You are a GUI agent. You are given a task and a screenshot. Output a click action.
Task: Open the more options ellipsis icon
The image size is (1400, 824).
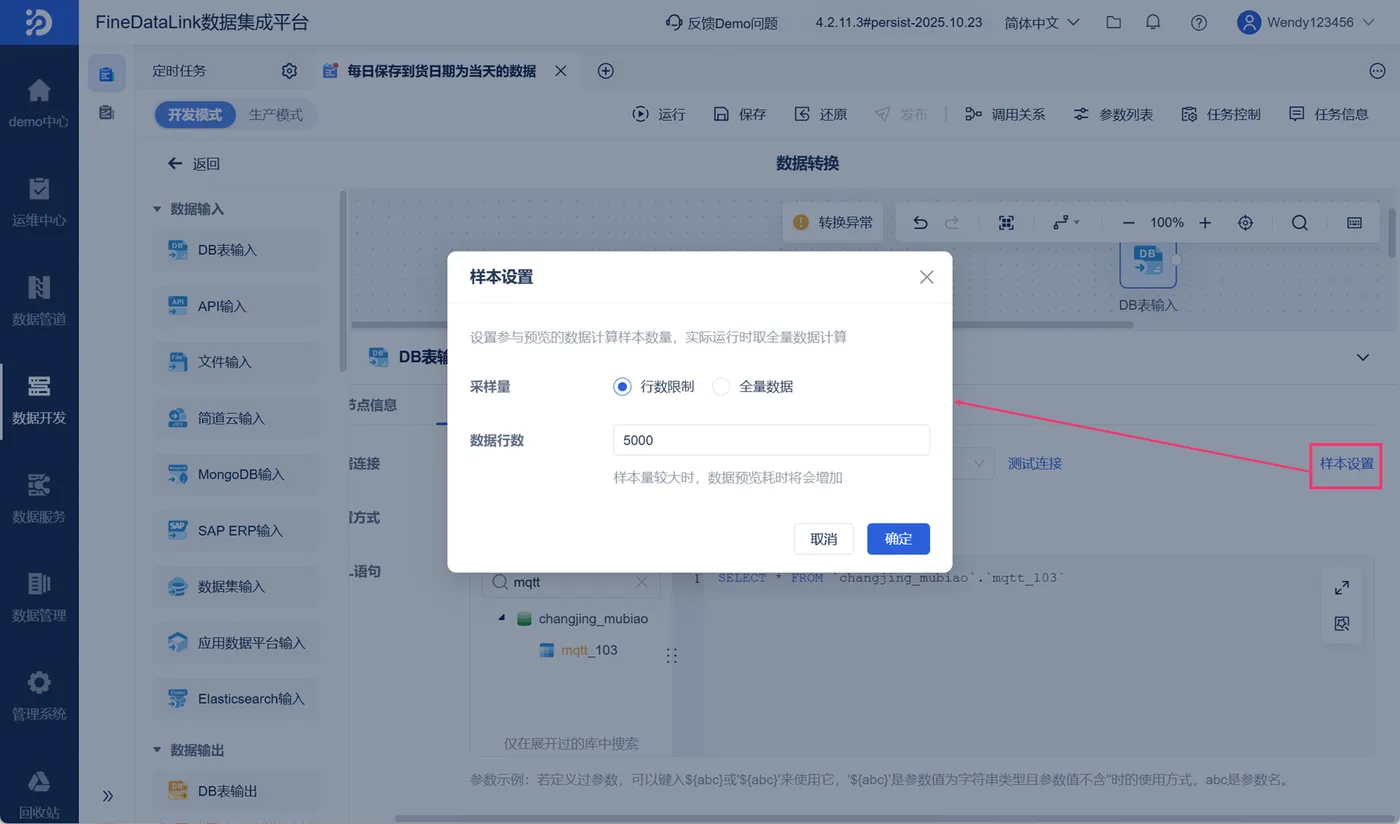point(1377,71)
